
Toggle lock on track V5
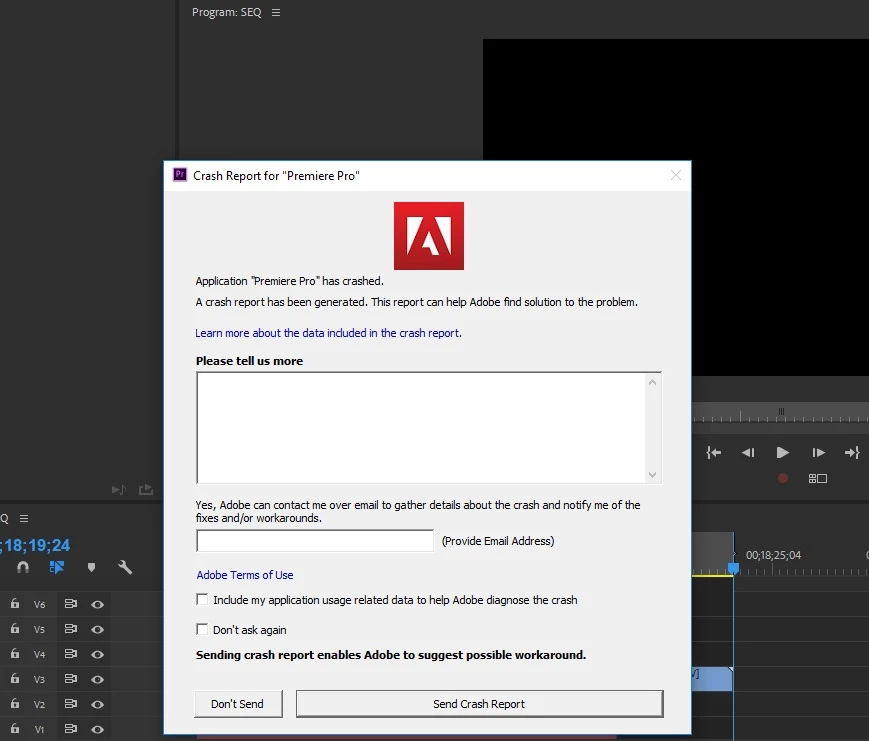click(15, 629)
